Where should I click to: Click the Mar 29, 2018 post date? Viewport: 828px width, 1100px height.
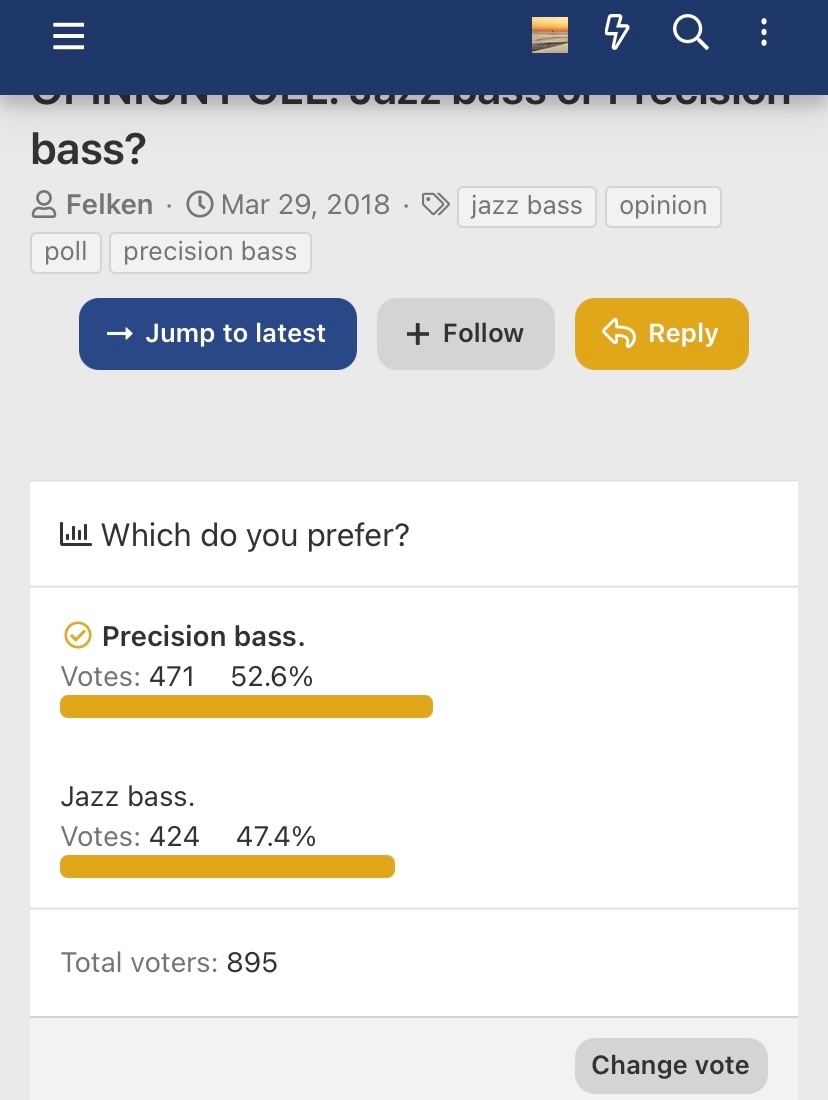click(x=305, y=205)
